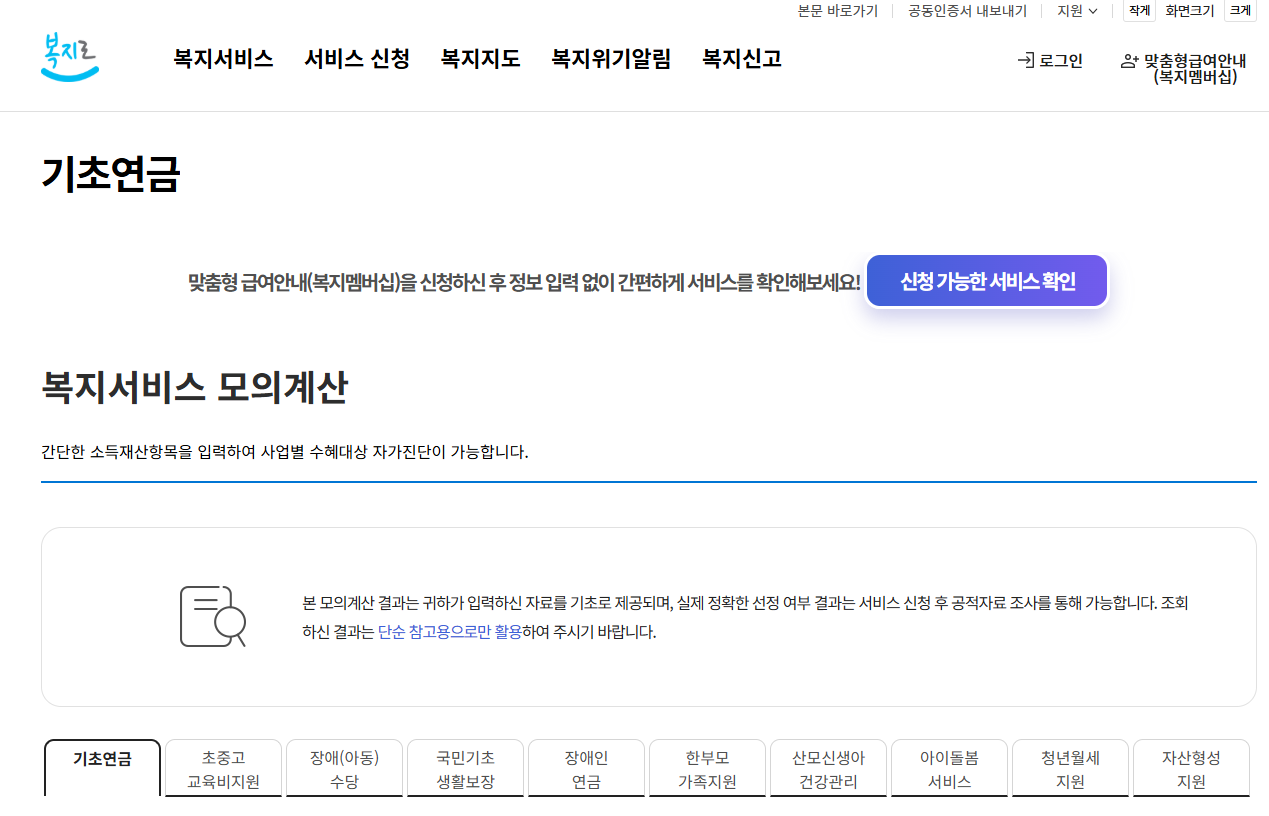Navigate to 서비스 신청 menu
The image size is (1269, 816).
pyautogui.click(x=356, y=60)
